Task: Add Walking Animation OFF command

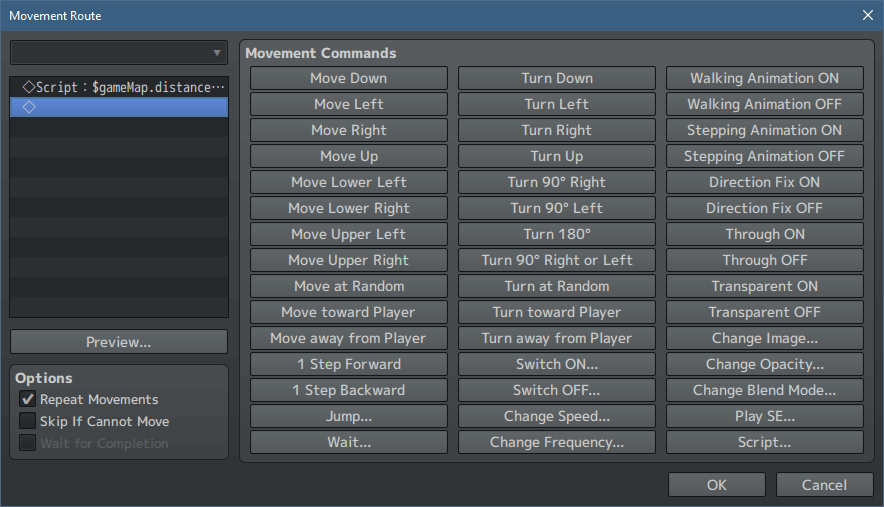Action: [765, 104]
